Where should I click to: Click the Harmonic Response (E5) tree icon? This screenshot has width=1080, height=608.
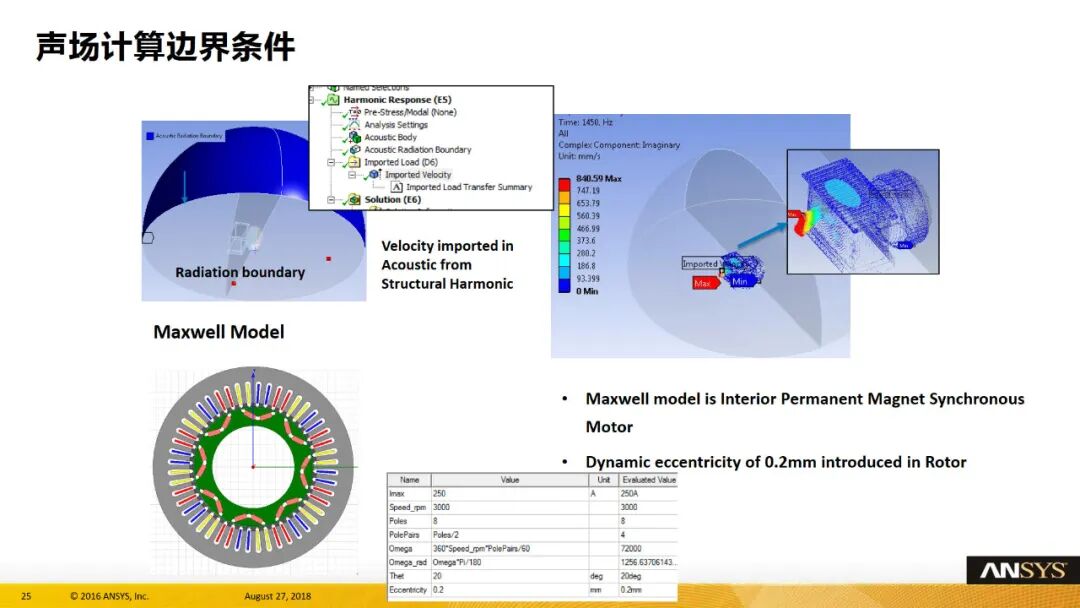coord(333,100)
